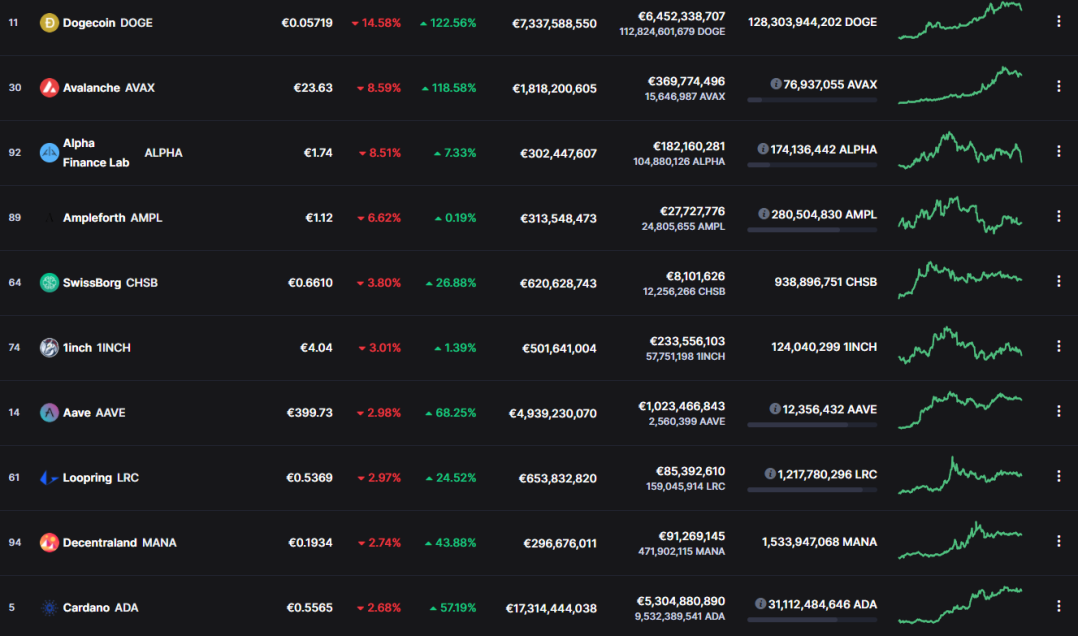Click Loopring market cap €653,832,820

click(558, 478)
